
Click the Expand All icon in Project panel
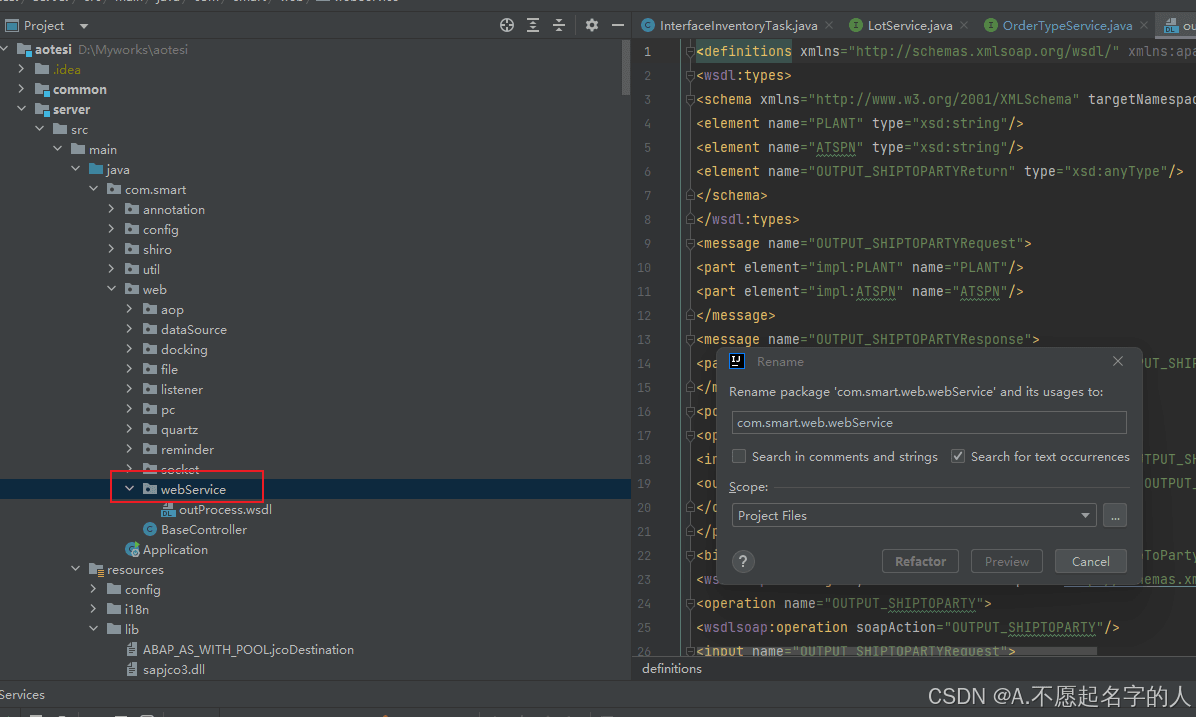tap(533, 25)
